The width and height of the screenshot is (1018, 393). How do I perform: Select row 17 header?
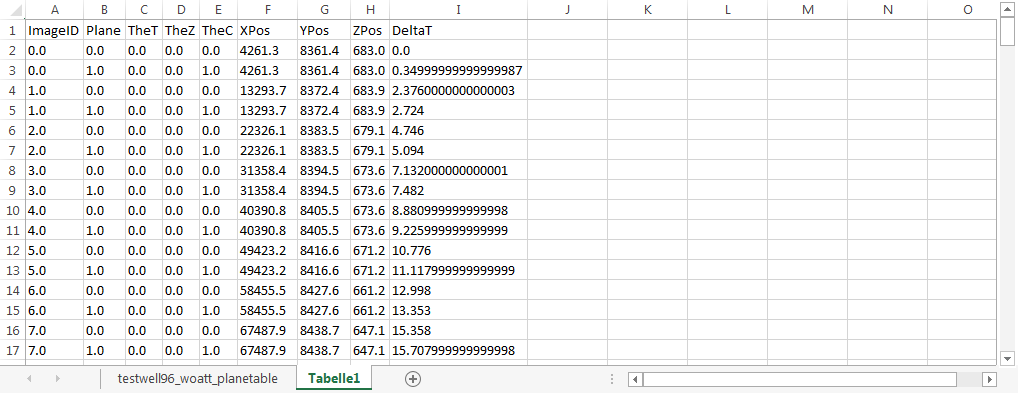click(x=12, y=350)
